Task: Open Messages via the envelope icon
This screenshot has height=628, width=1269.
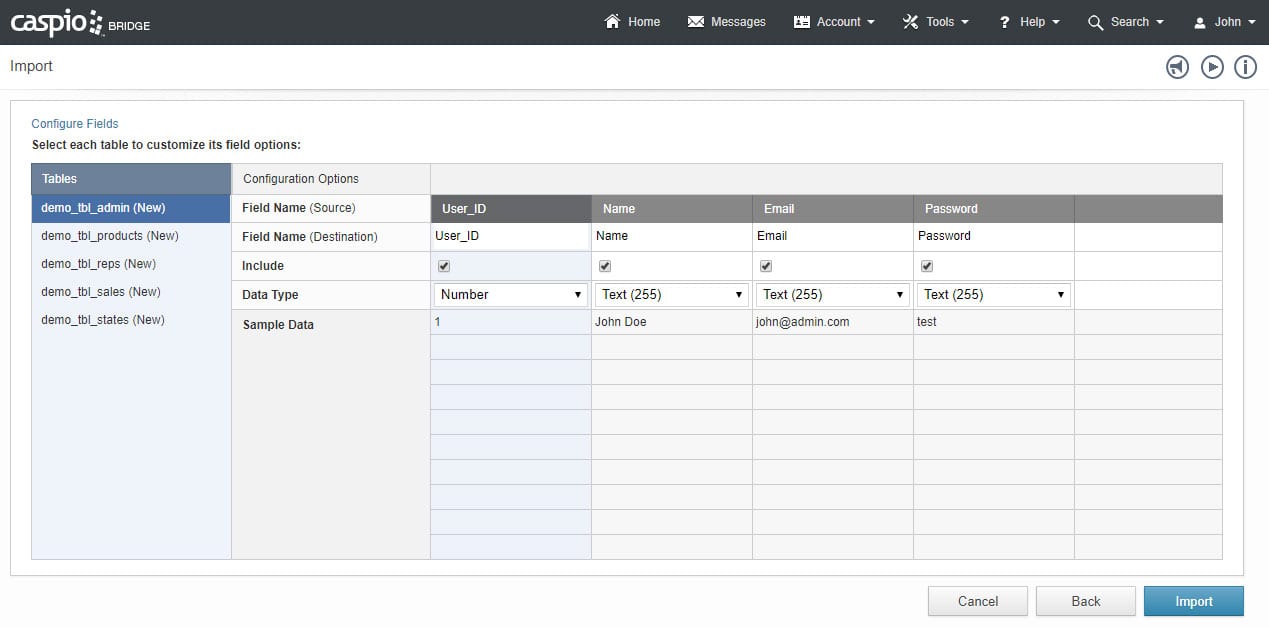Action: 696,22
